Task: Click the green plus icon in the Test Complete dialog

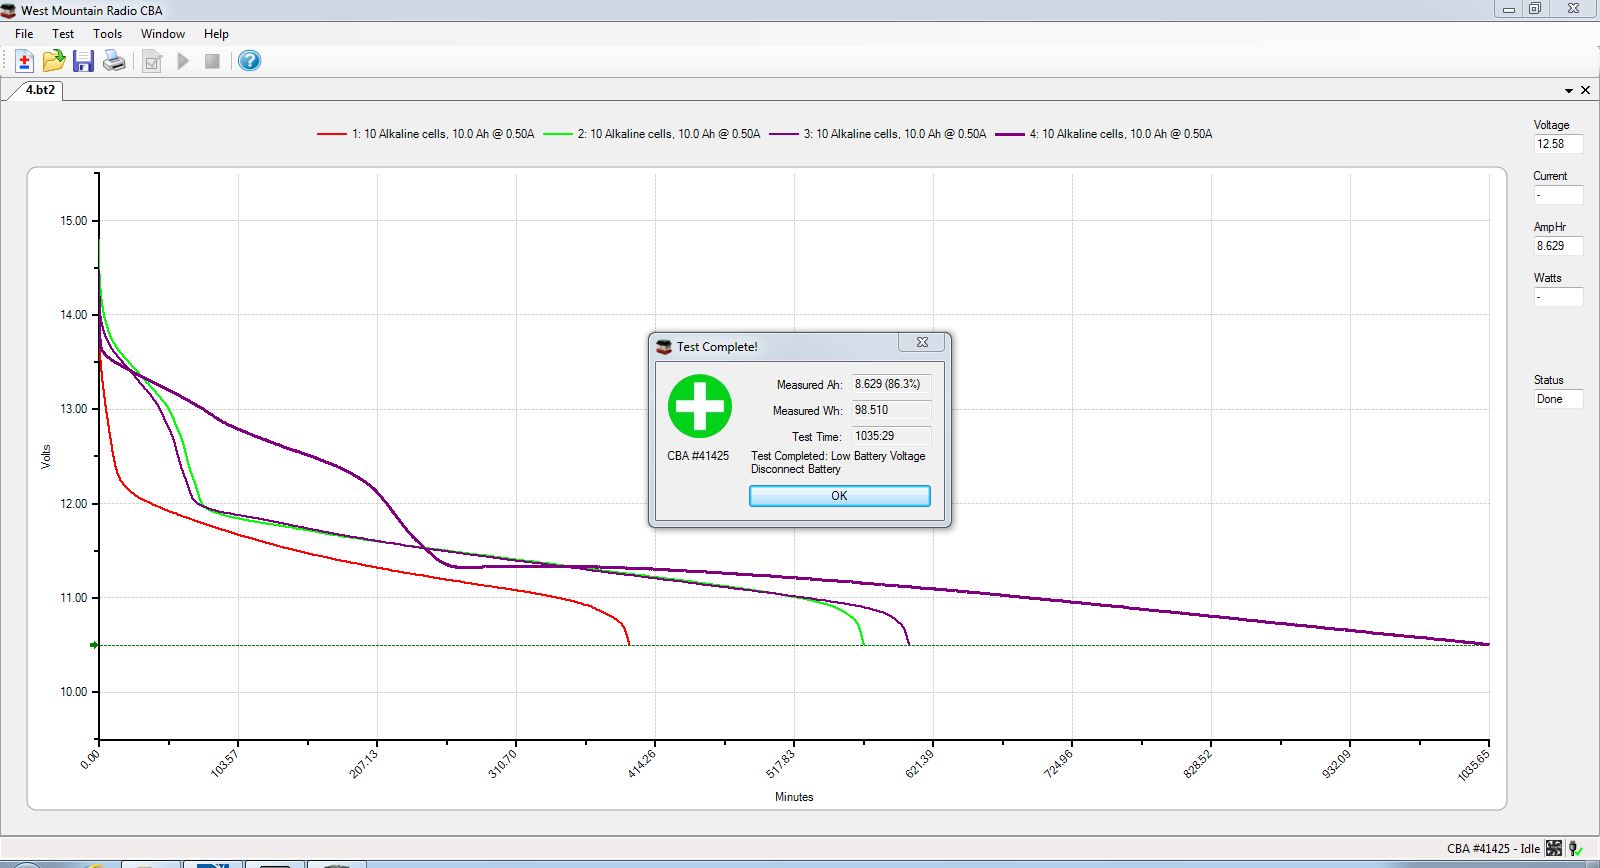Action: 700,406
